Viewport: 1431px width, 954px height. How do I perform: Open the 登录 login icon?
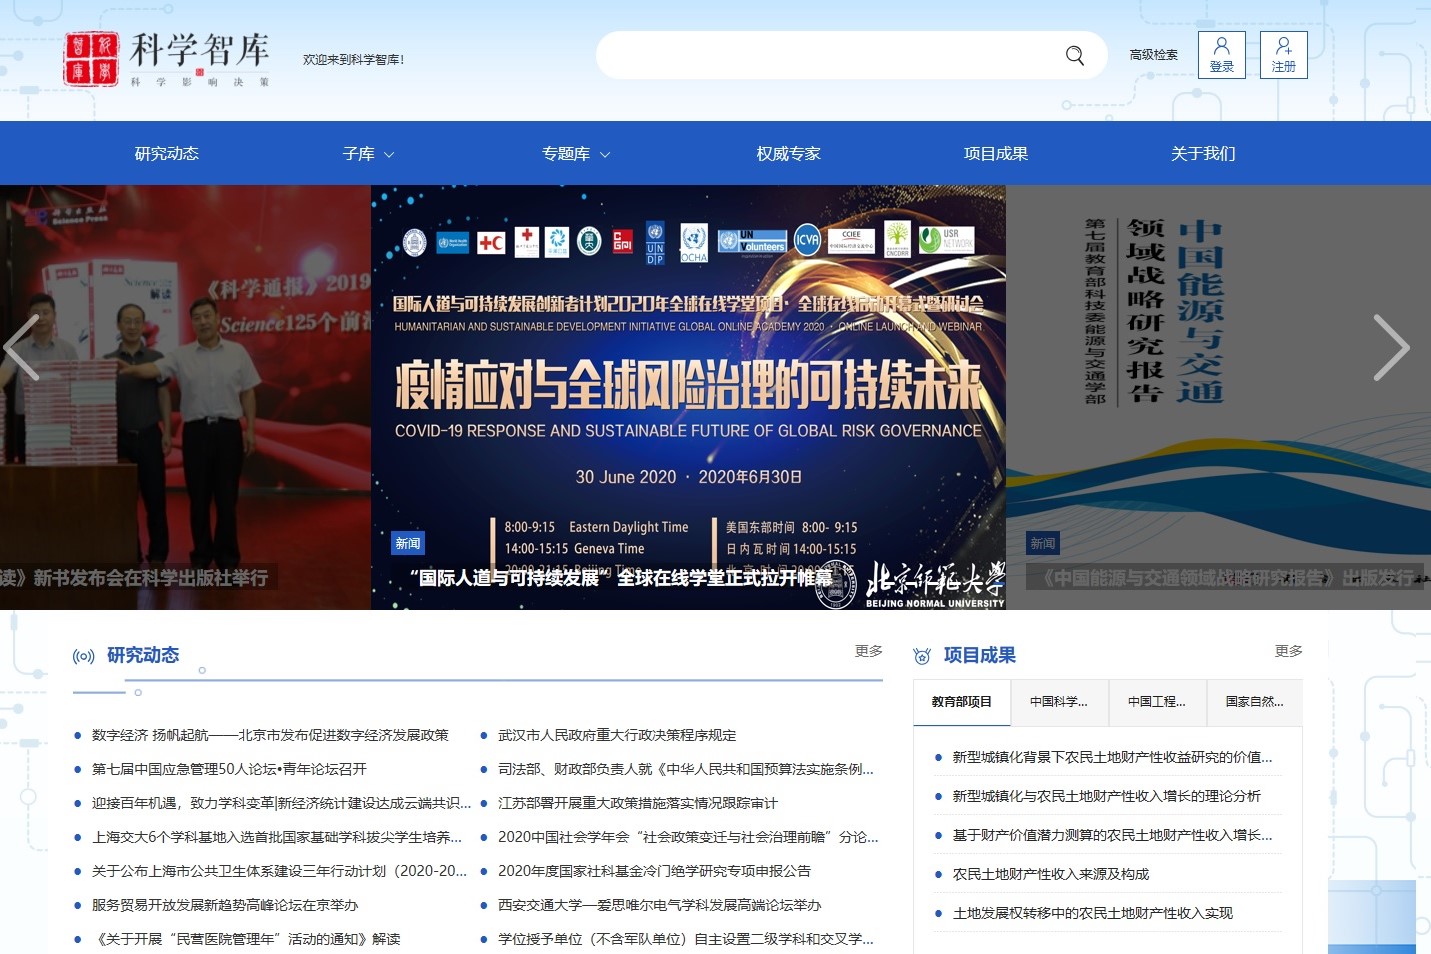(1221, 55)
